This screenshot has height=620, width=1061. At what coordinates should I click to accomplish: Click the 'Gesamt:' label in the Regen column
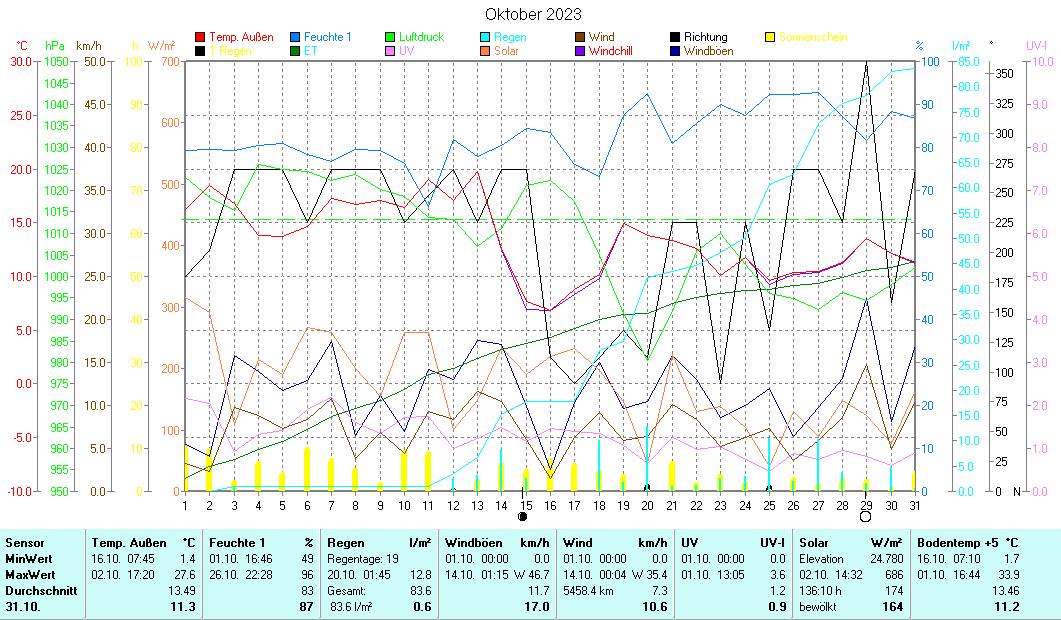pos(346,591)
